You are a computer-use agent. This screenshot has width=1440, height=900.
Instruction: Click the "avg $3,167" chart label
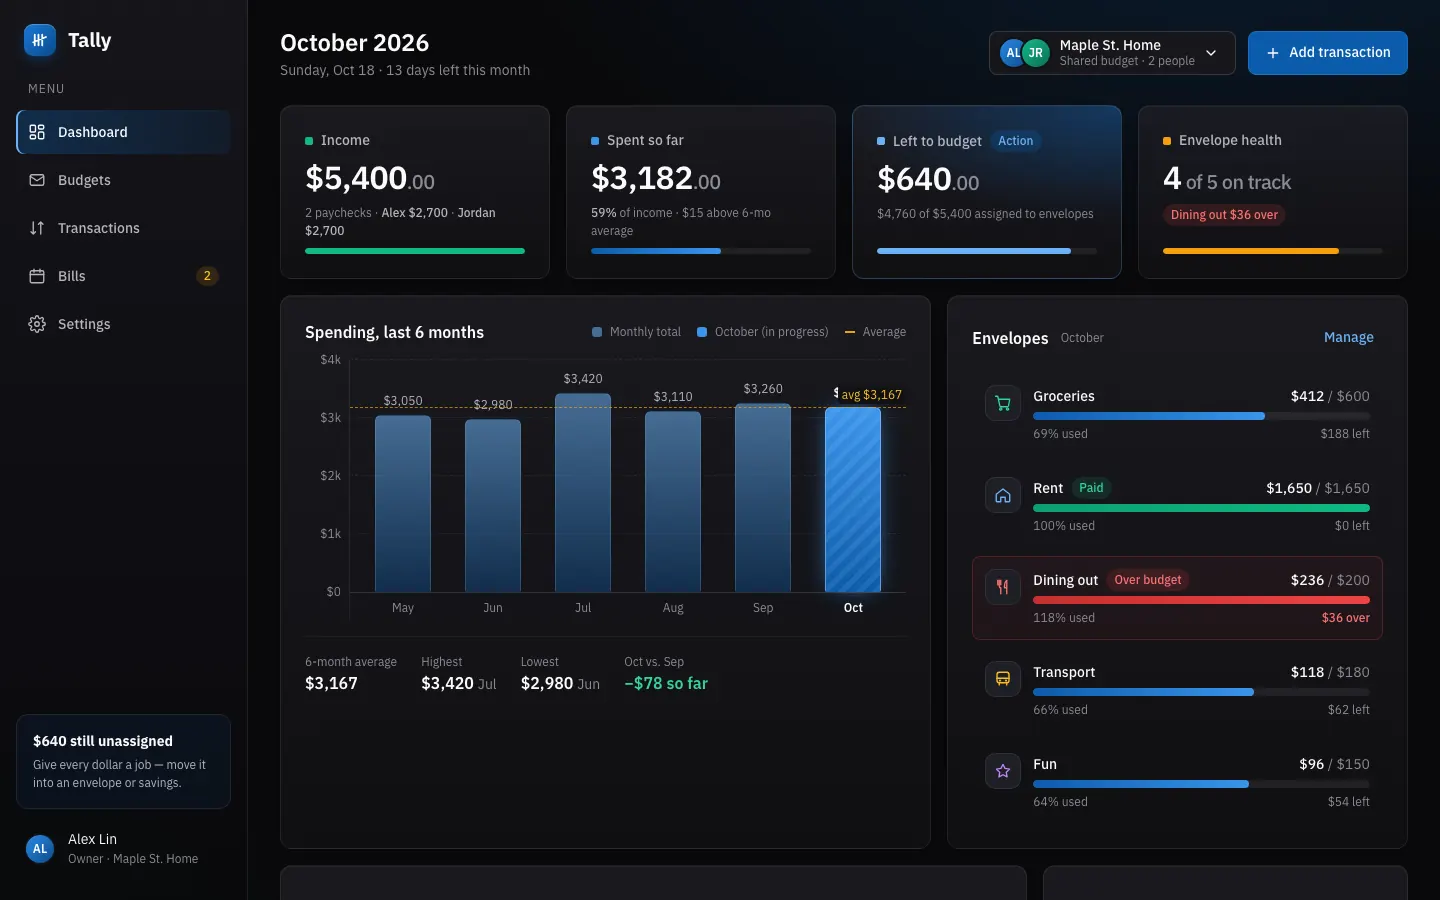tap(871, 395)
